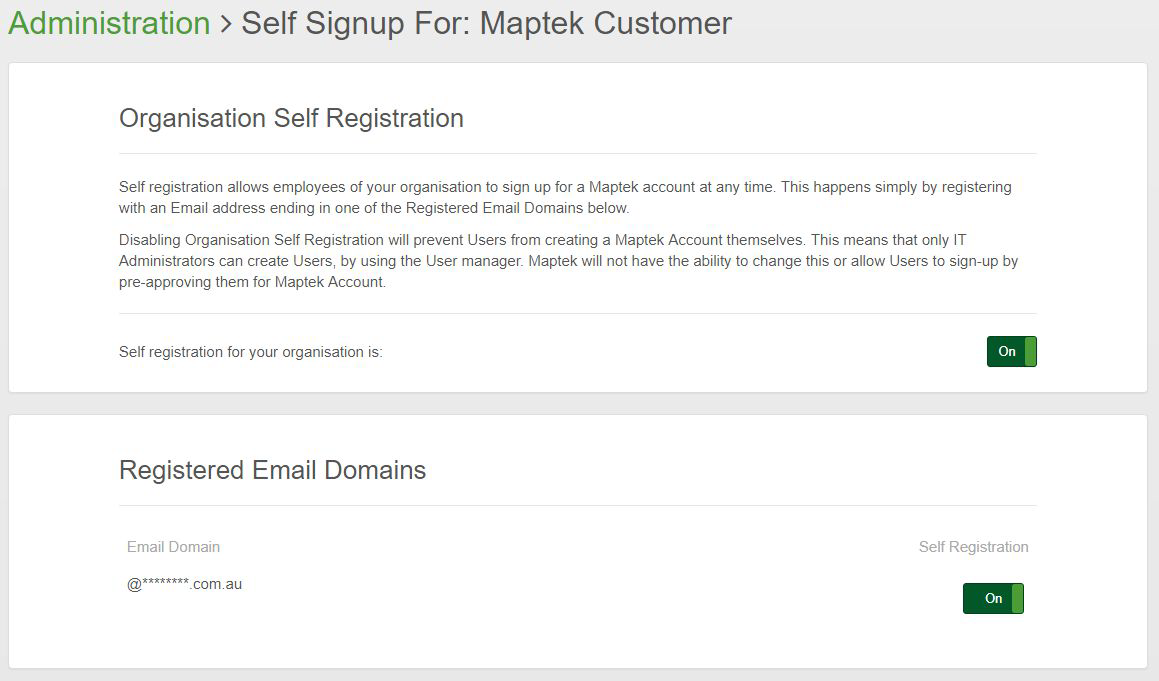Click the green handle on the domain toggle

click(x=1018, y=599)
